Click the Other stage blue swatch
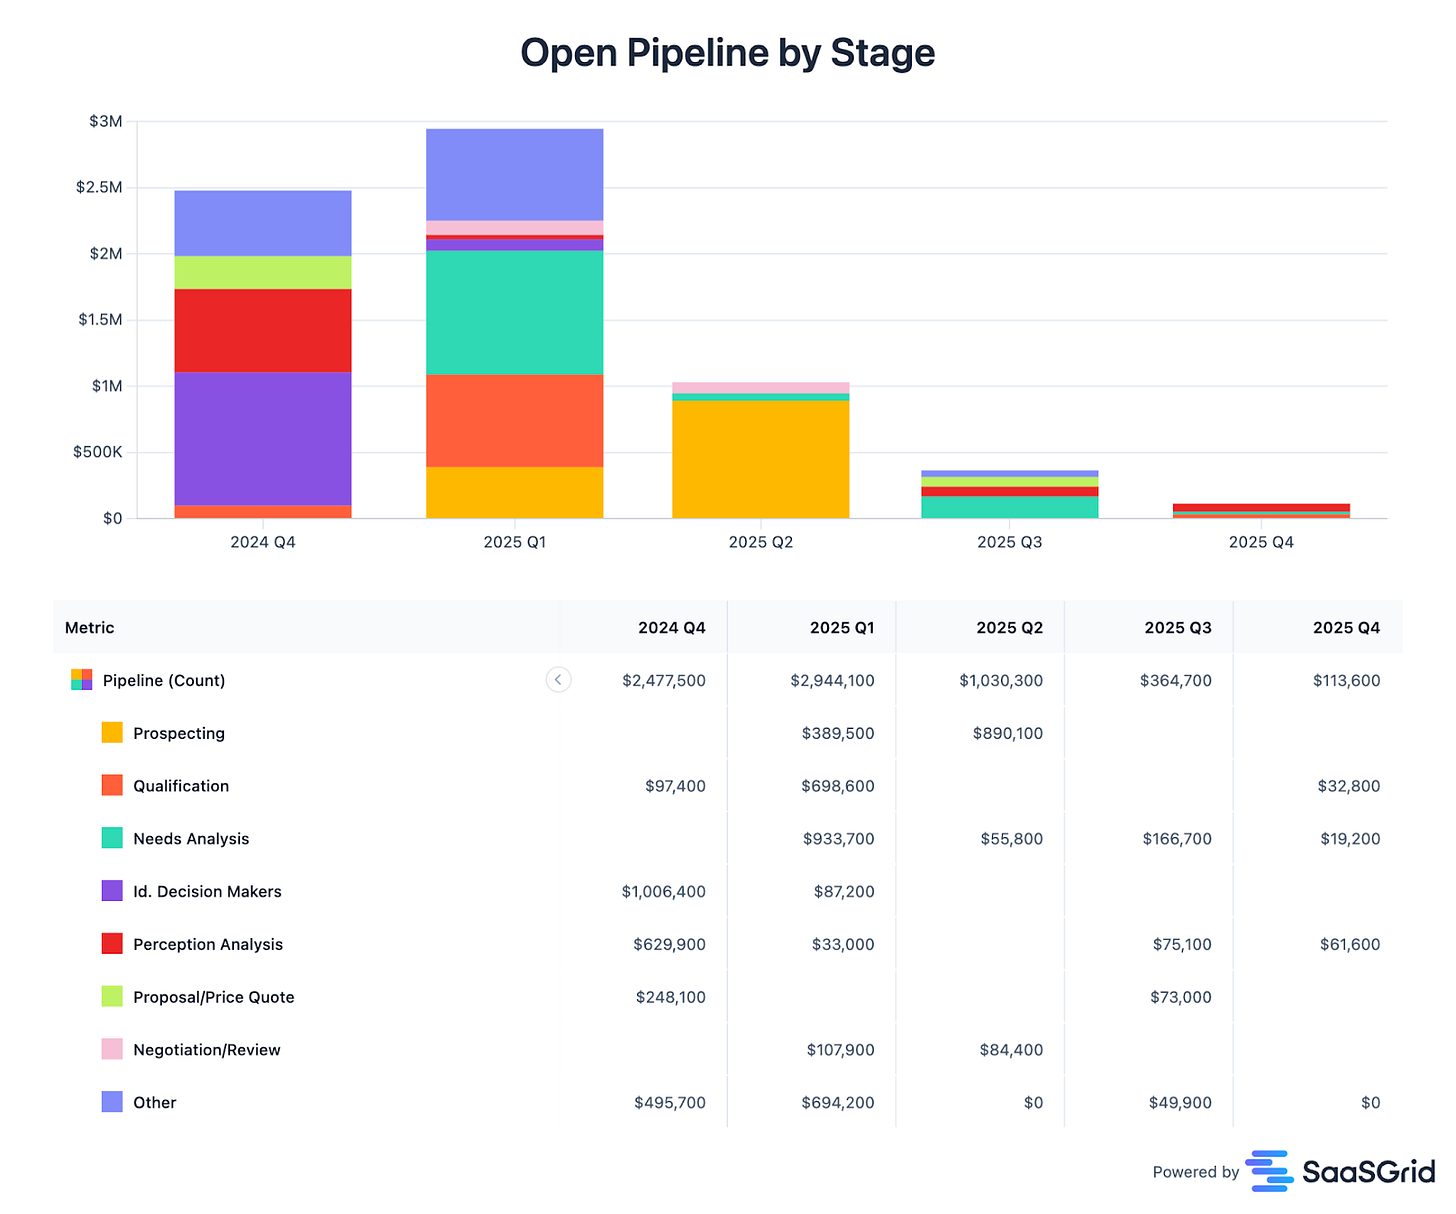The image size is (1456, 1214). pyautogui.click(x=111, y=1102)
